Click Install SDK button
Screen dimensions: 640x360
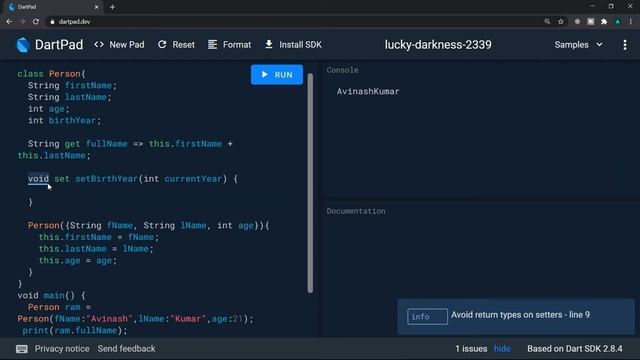tap(293, 45)
